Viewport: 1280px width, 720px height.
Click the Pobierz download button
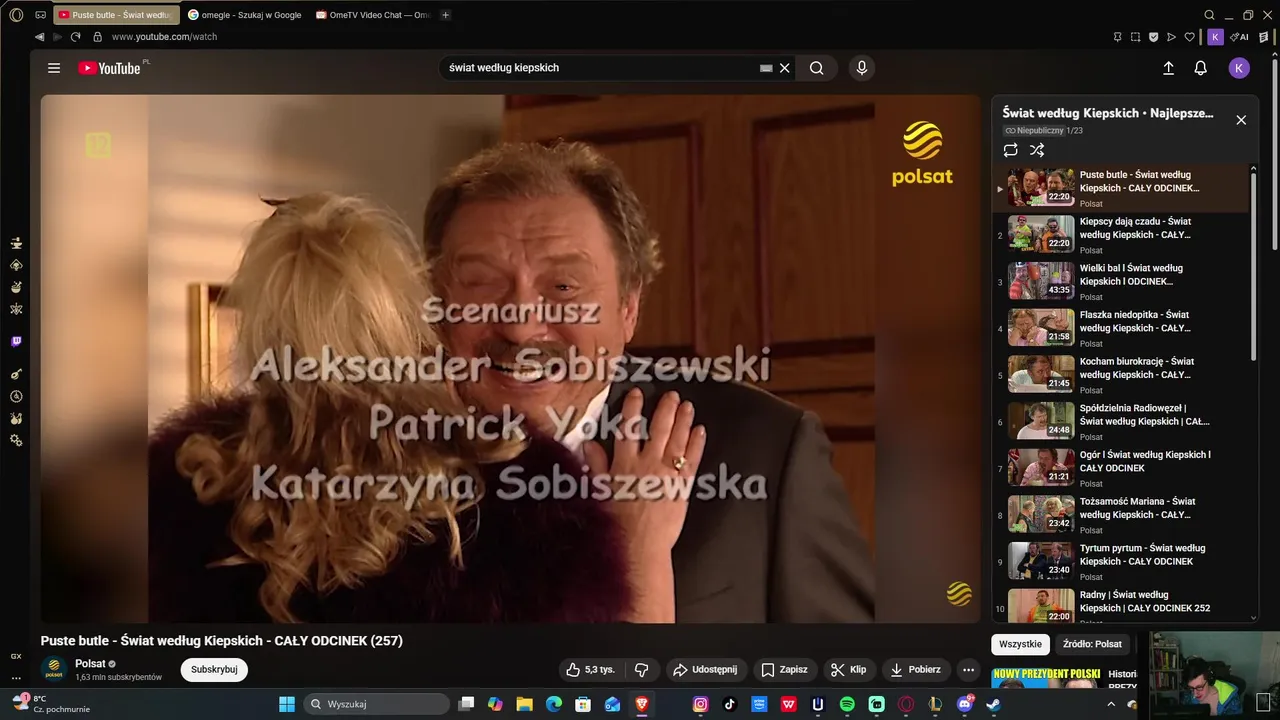pyautogui.click(x=915, y=669)
